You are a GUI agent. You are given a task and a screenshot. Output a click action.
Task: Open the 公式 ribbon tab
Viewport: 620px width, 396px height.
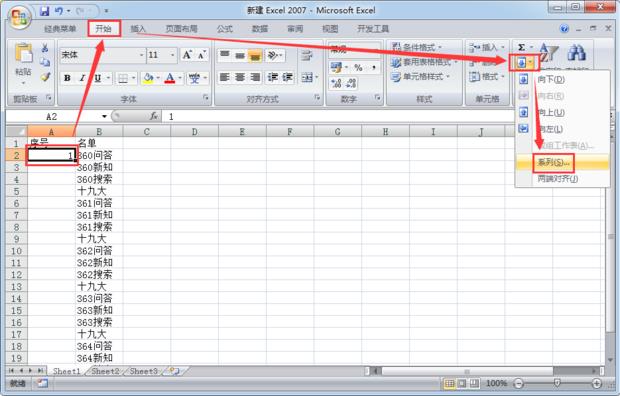(224, 28)
